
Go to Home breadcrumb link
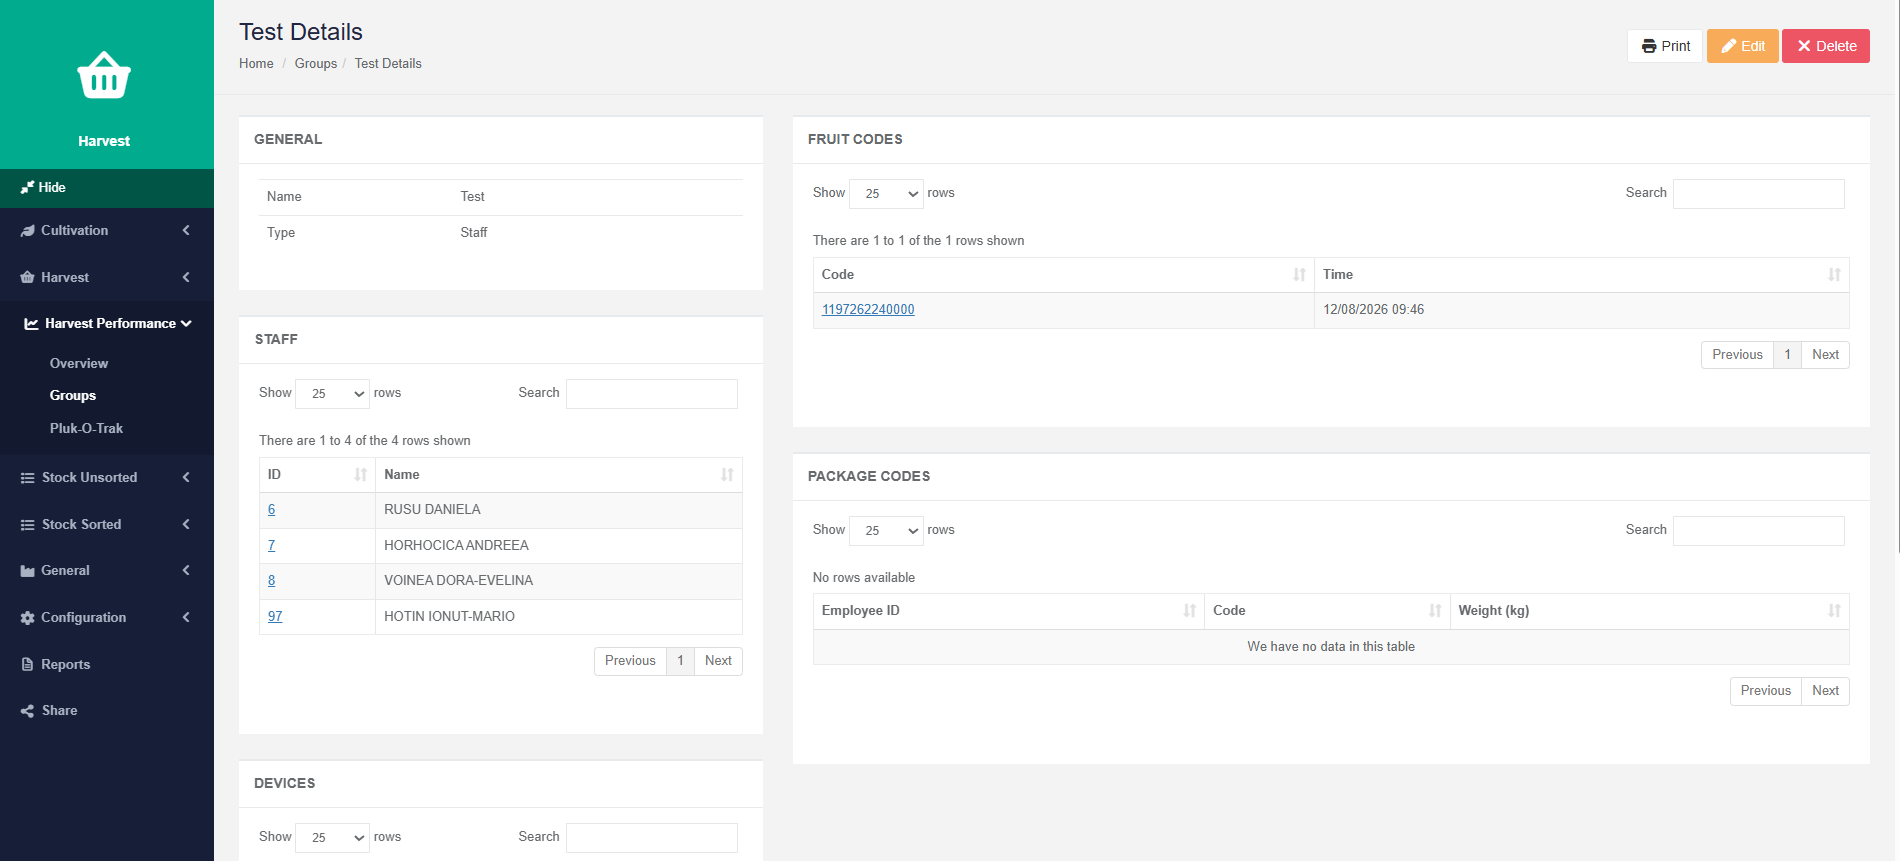256,63
